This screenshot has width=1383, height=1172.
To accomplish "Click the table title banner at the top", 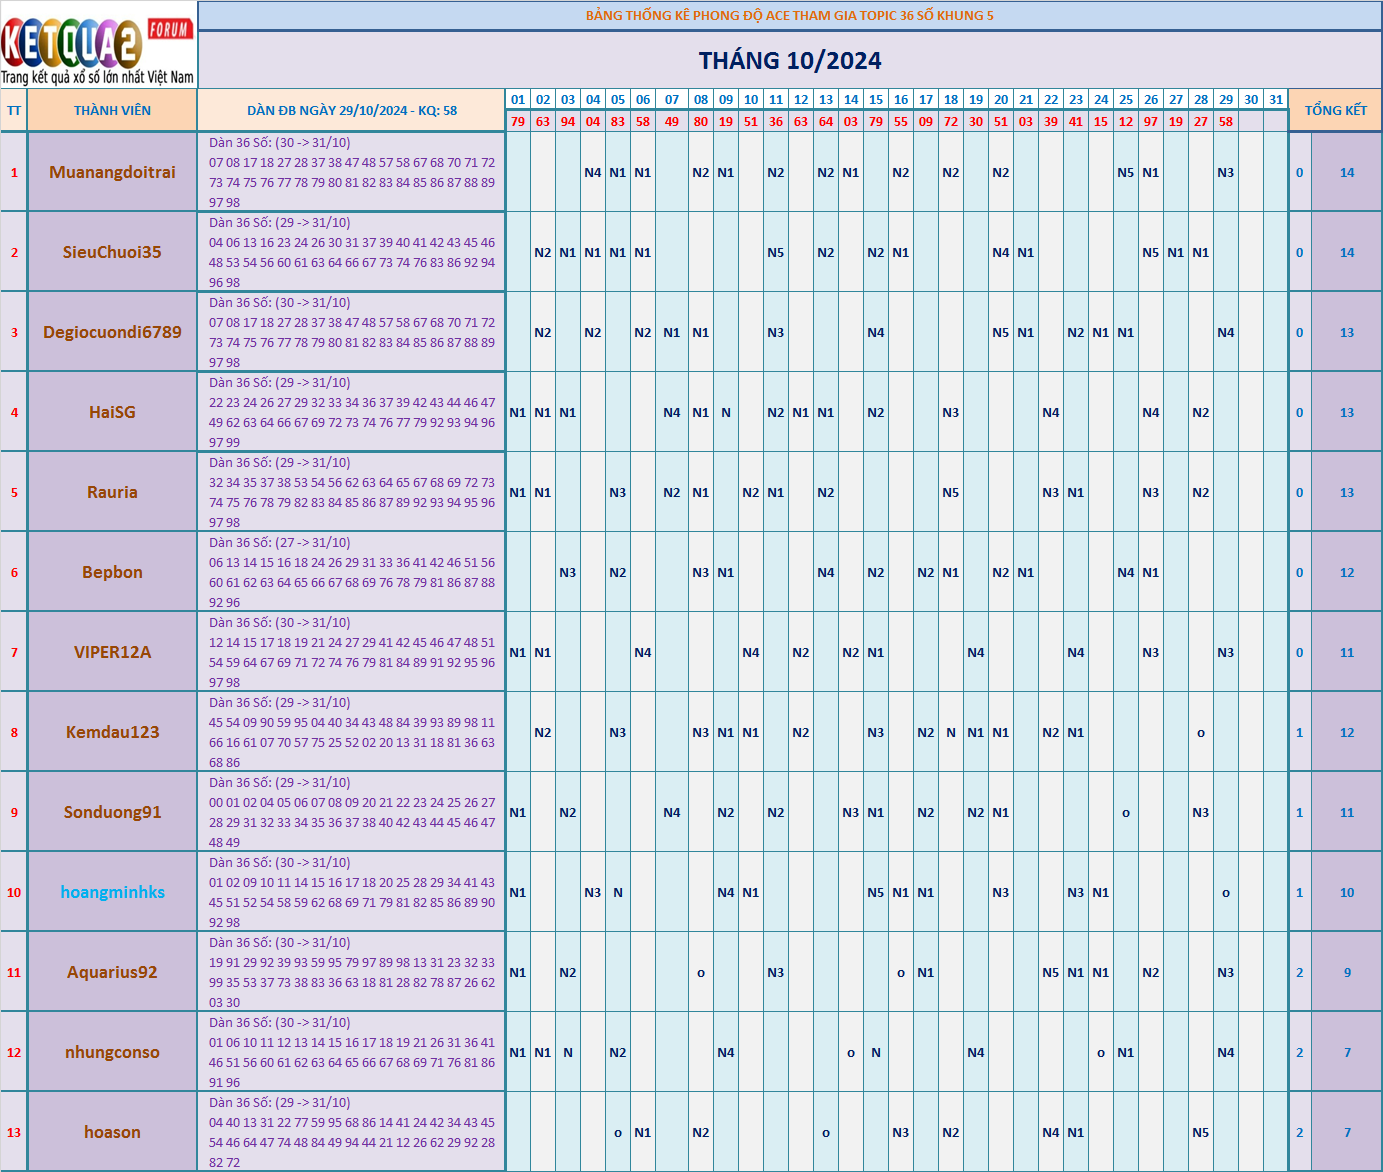I will click(x=789, y=16).
